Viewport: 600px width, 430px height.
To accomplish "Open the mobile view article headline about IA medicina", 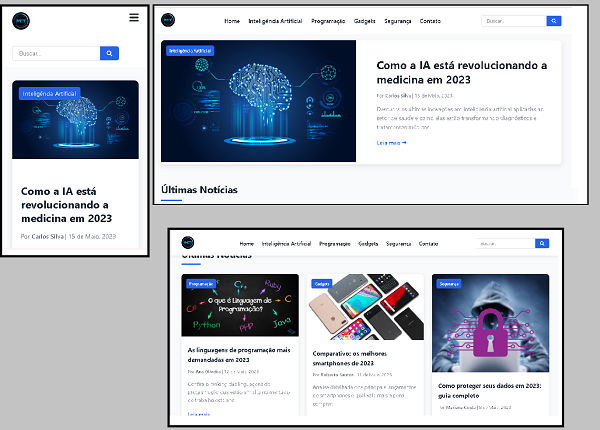I will [67, 205].
